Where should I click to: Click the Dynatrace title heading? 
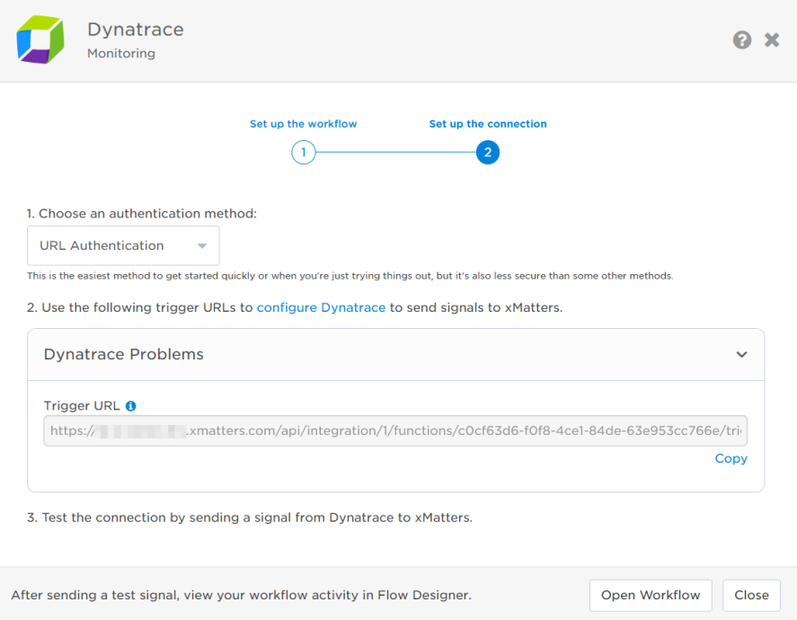click(x=135, y=30)
